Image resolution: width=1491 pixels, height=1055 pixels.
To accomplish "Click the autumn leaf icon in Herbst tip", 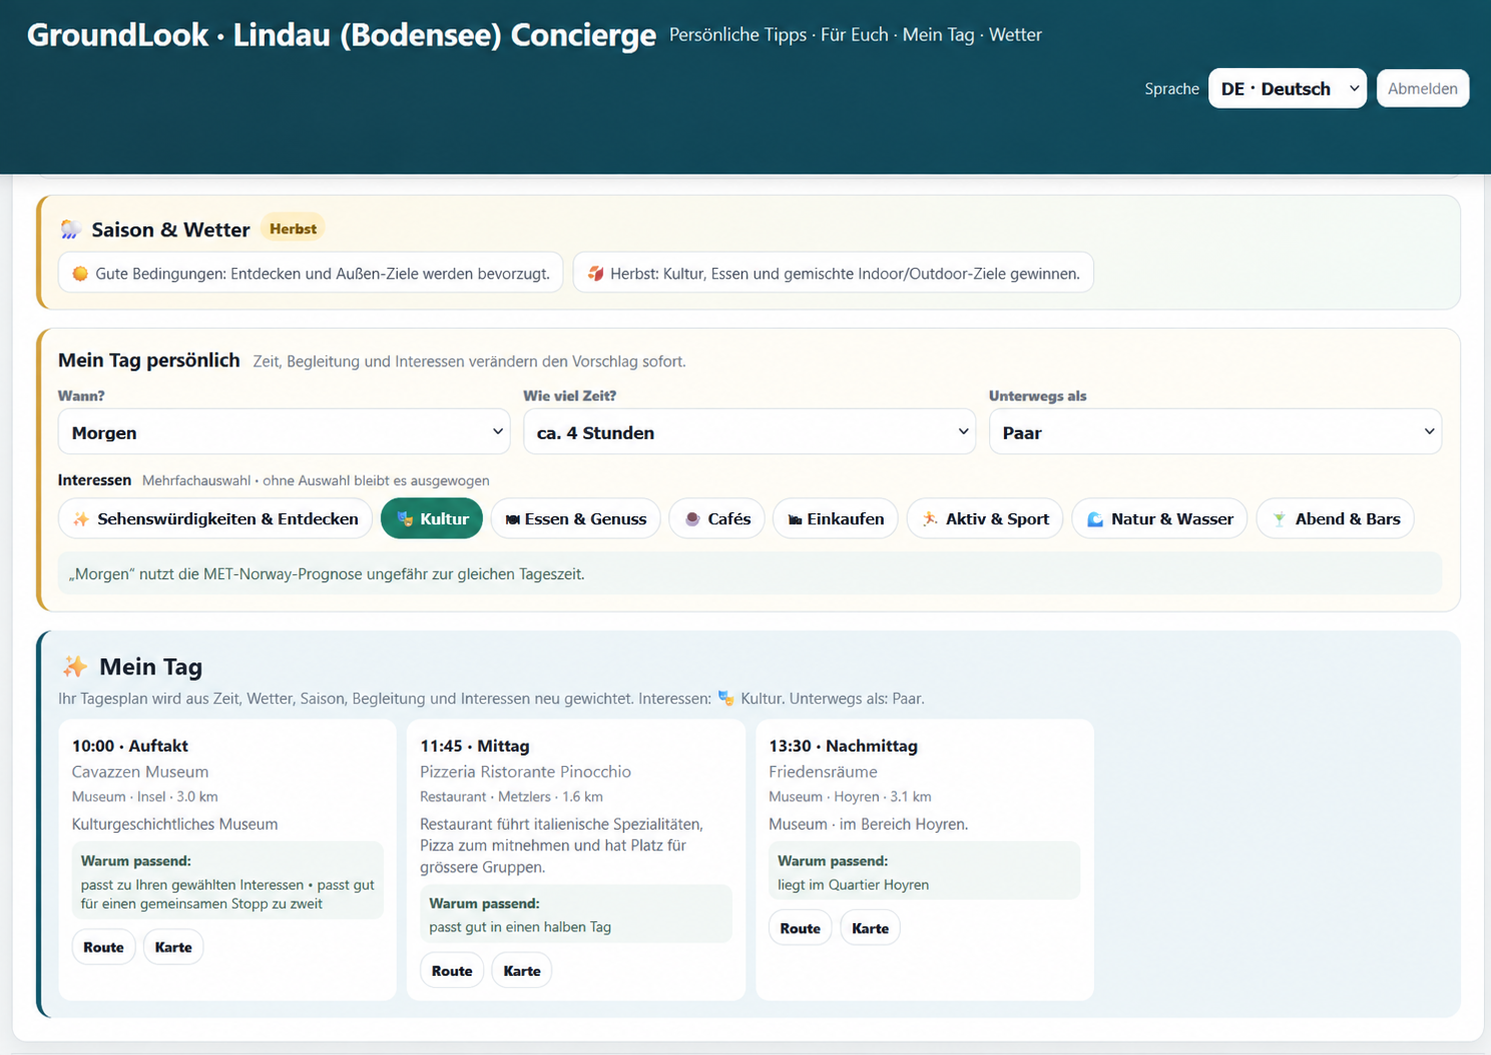I will [x=595, y=273].
